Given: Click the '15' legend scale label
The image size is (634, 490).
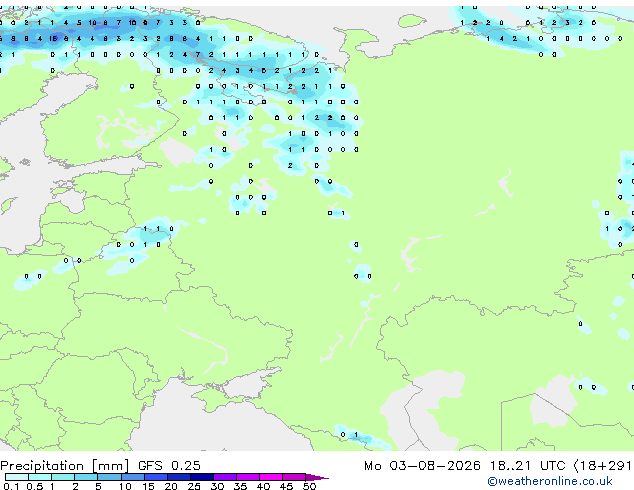Looking at the screenshot, I should click(148, 486).
